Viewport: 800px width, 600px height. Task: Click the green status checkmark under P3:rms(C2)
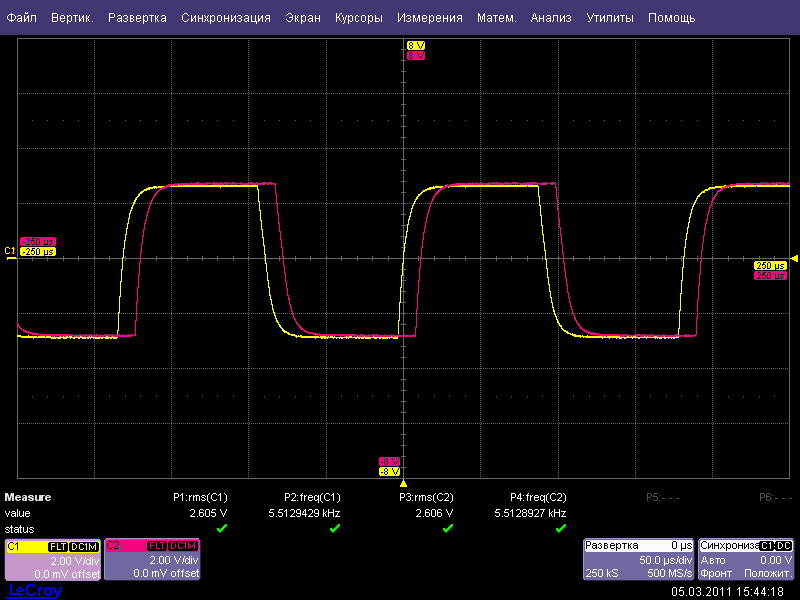point(447,528)
